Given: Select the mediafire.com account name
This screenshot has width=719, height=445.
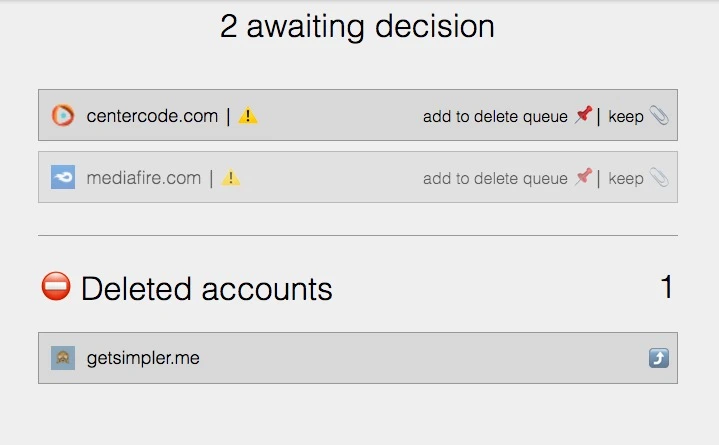Looking at the screenshot, I should coord(144,178).
